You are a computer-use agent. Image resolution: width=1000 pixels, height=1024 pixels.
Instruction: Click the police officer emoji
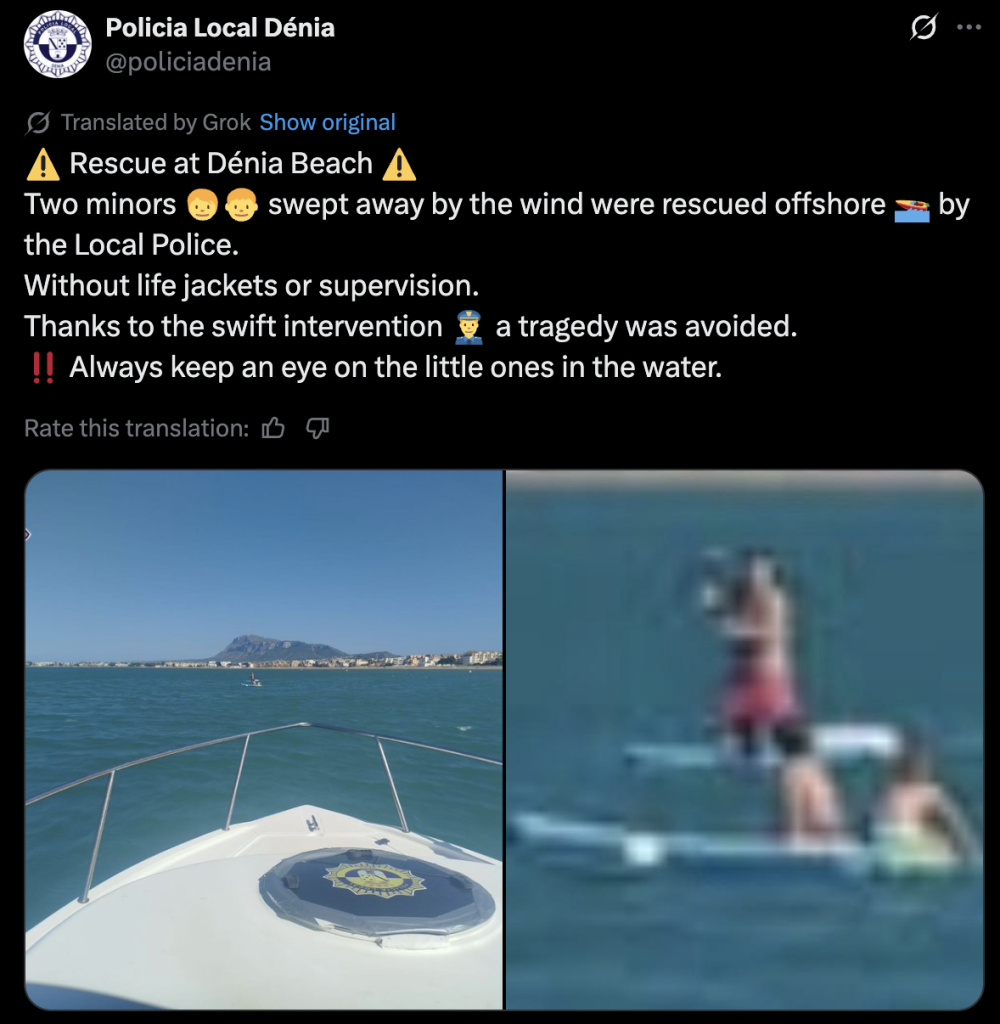469,327
